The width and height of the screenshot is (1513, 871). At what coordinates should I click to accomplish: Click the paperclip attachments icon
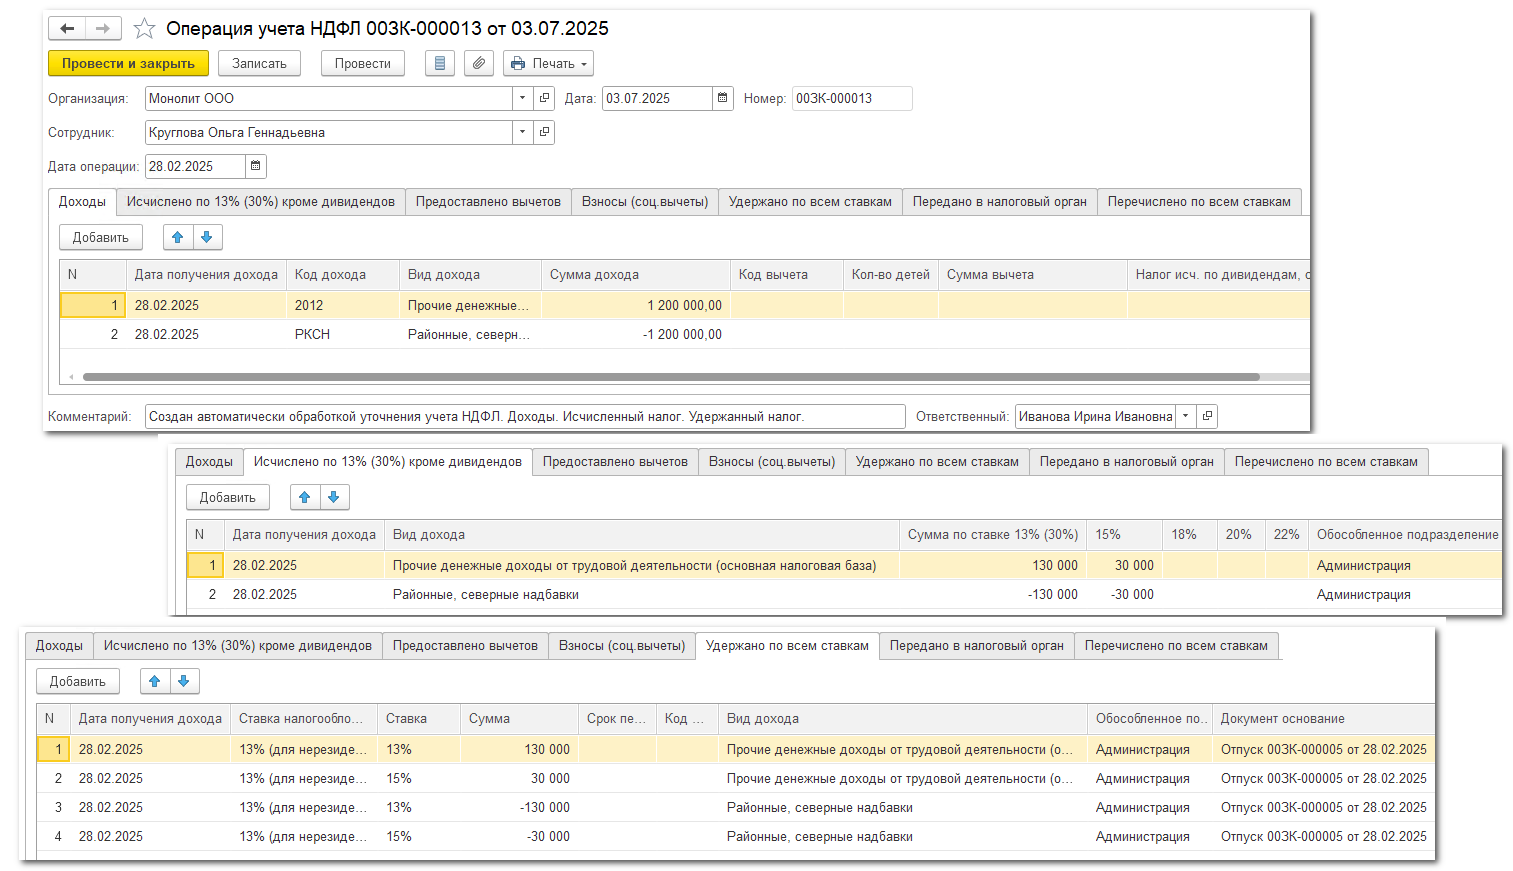click(479, 63)
